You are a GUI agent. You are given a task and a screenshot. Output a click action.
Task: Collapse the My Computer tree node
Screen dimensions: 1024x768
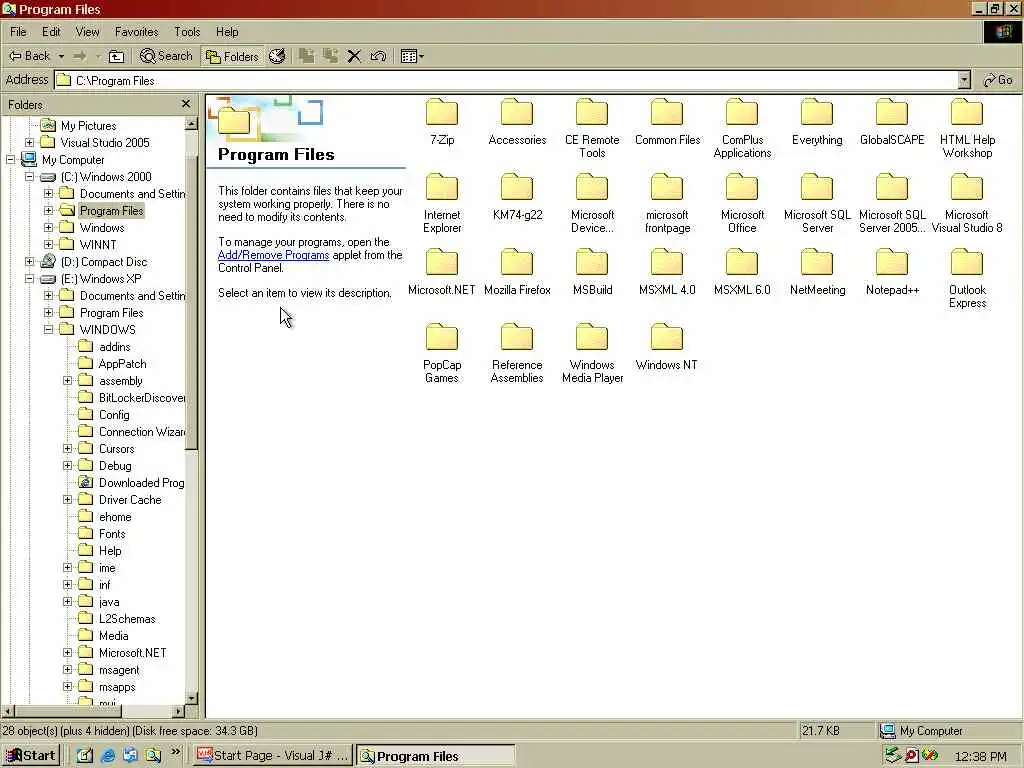pos(10,159)
